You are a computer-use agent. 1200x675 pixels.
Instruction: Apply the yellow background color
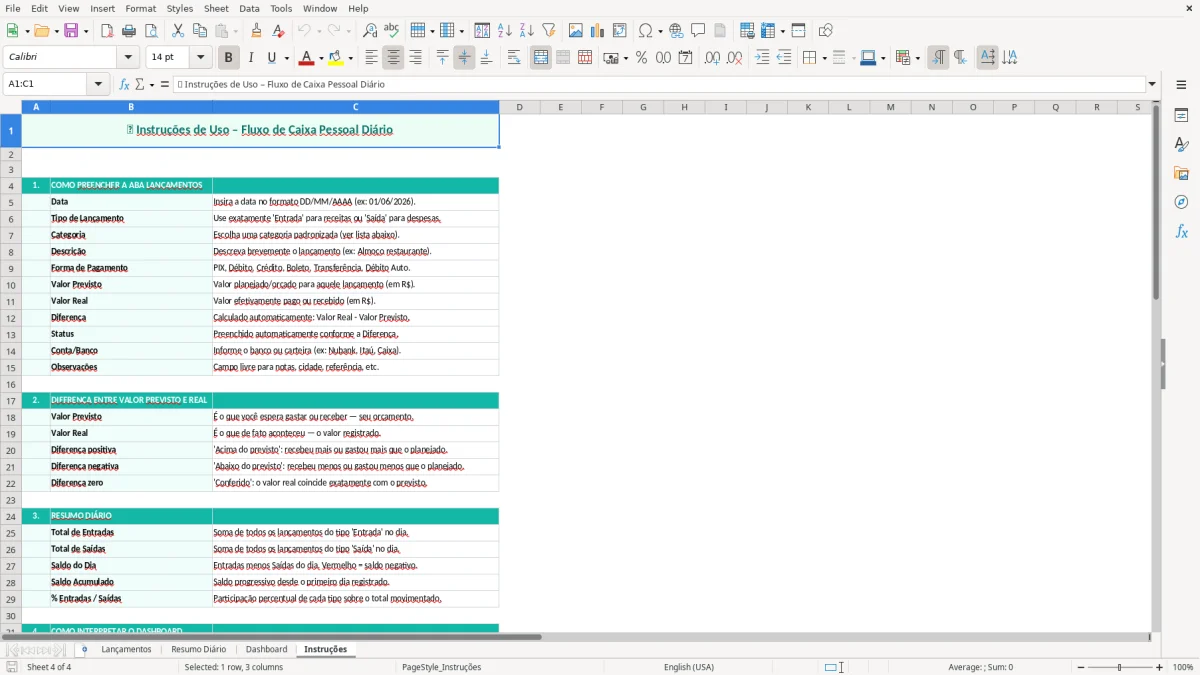pyautogui.click(x=336, y=58)
